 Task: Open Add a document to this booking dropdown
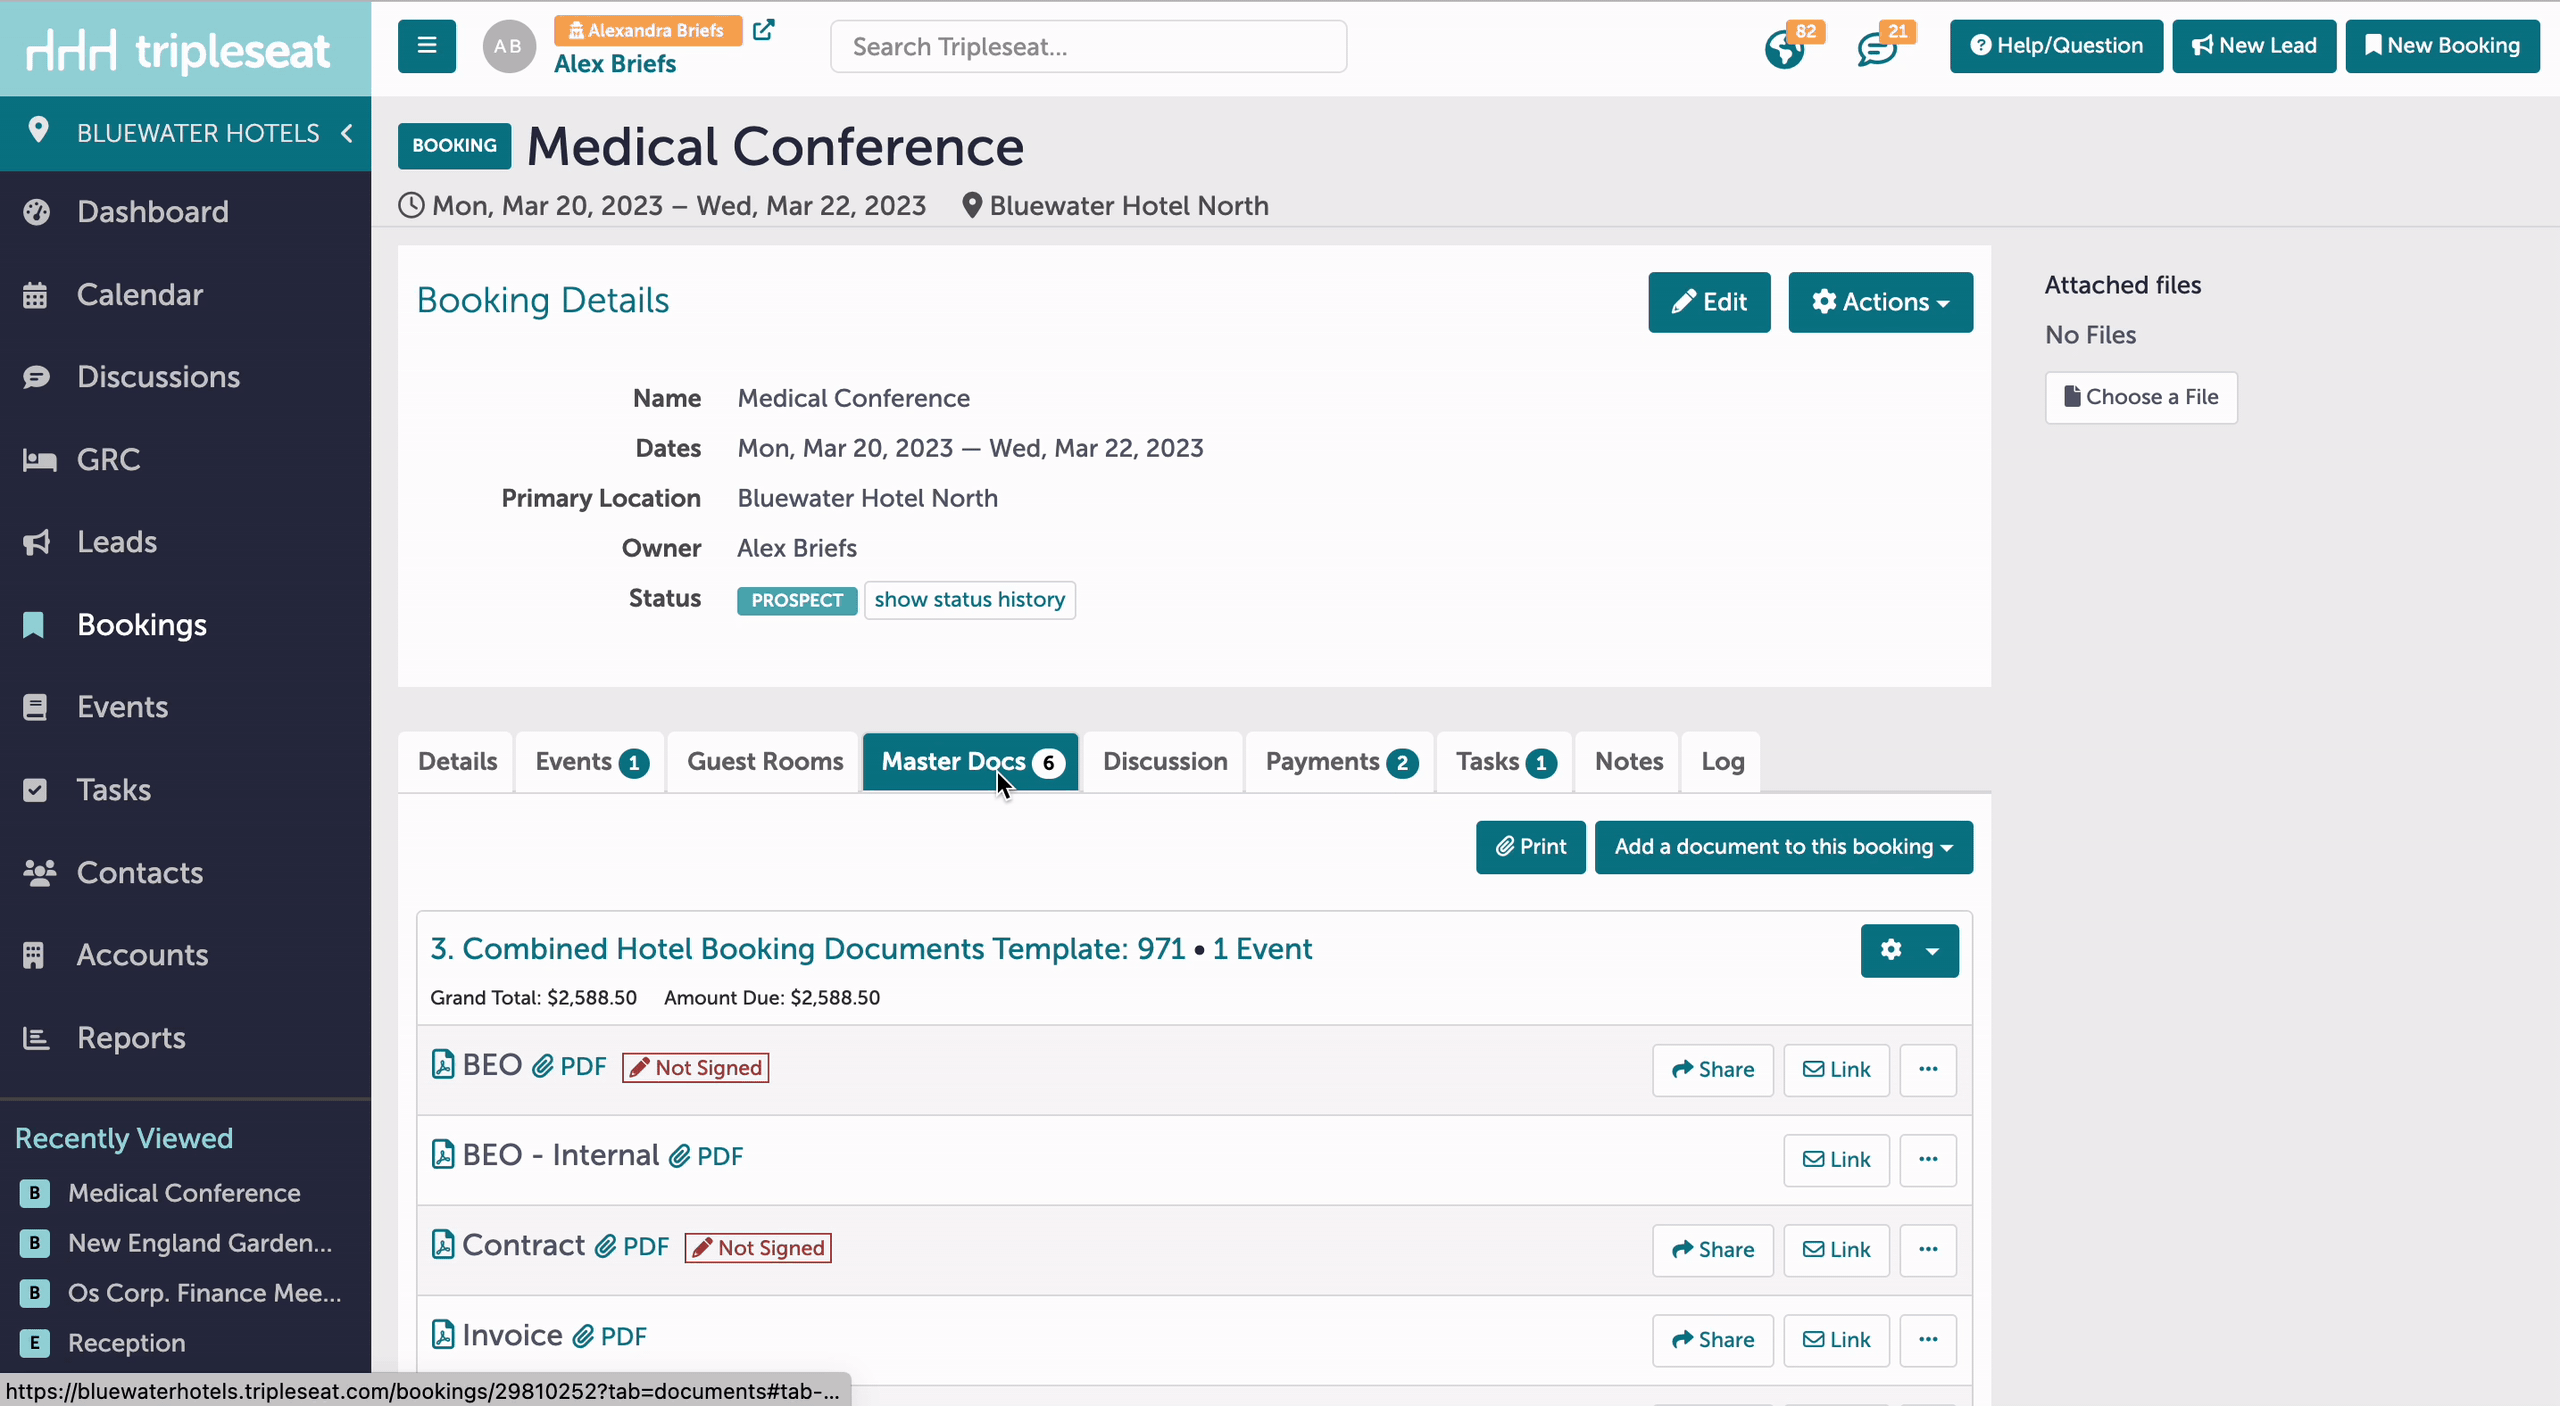1783,847
